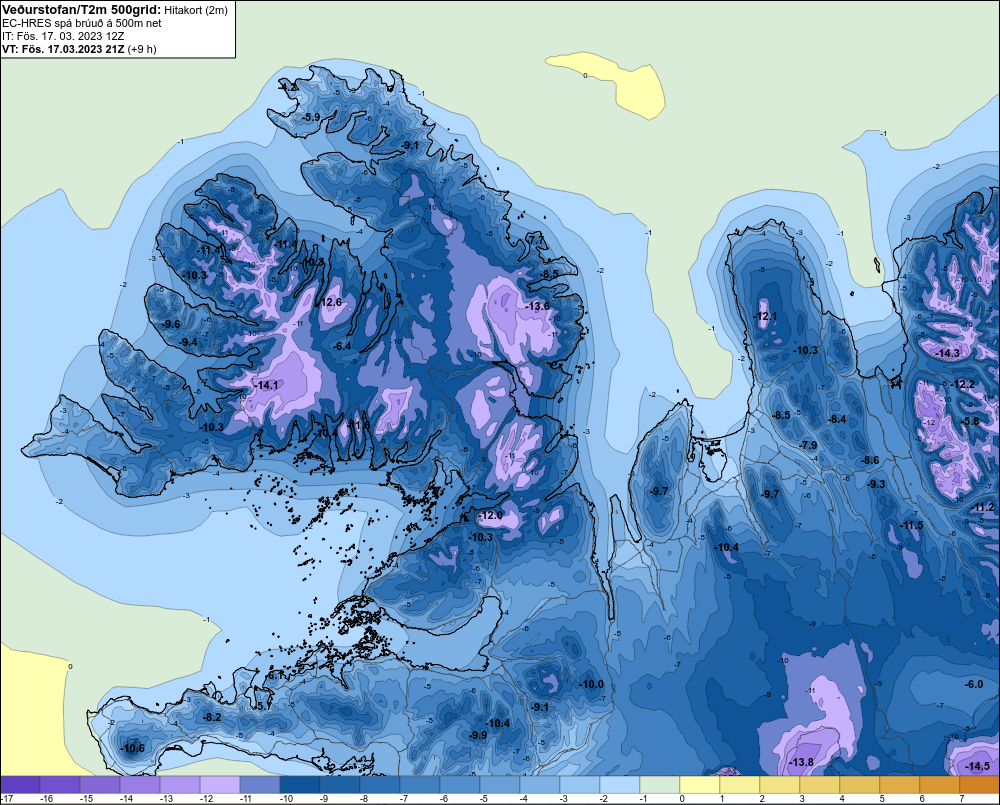Image resolution: width=1000 pixels, height=805 pixels.
Task: Pick the legend swatch starting at -12
Action: click(x=220, y=785)
